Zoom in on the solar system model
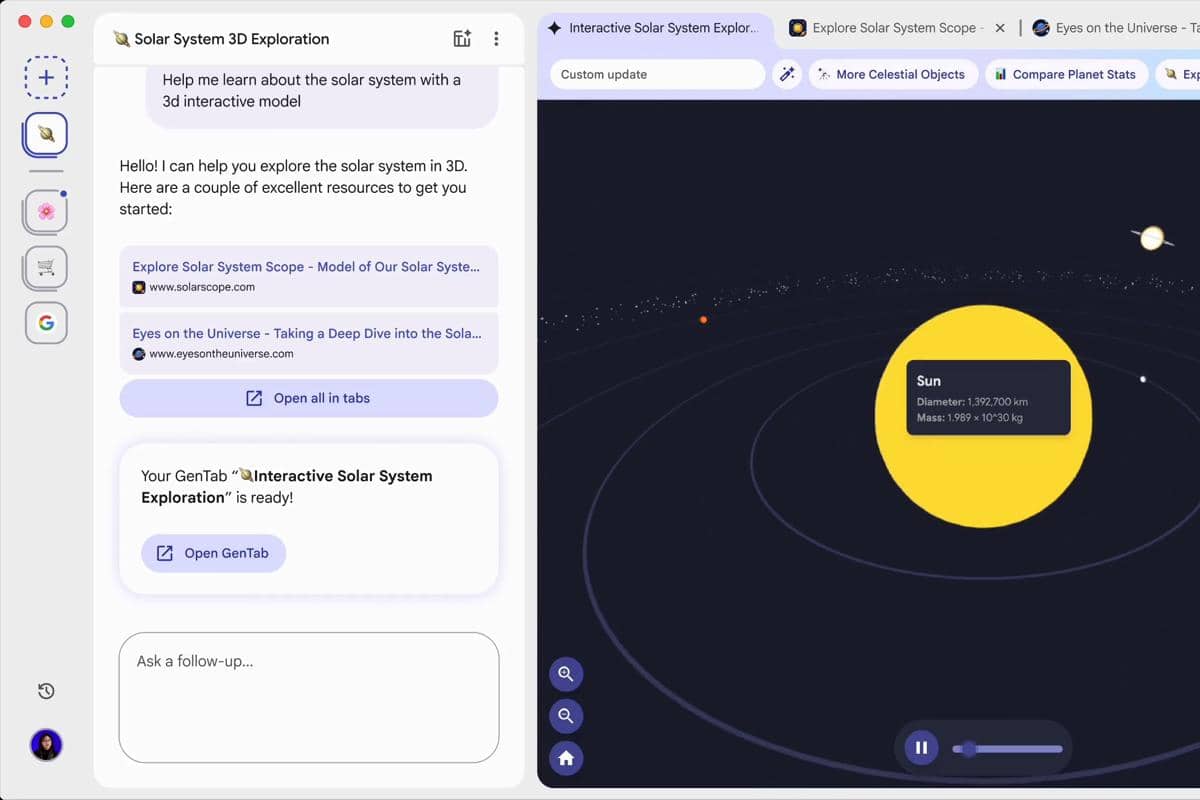The width and height of the screenshot is (1200, 800). click(566, 673)
